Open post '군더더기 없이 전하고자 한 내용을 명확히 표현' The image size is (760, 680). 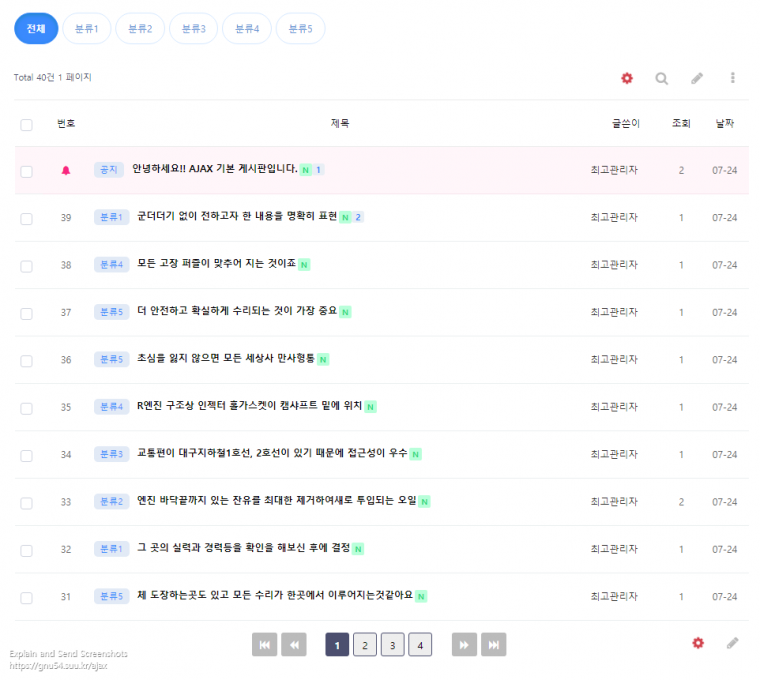[x=237, y=216]
